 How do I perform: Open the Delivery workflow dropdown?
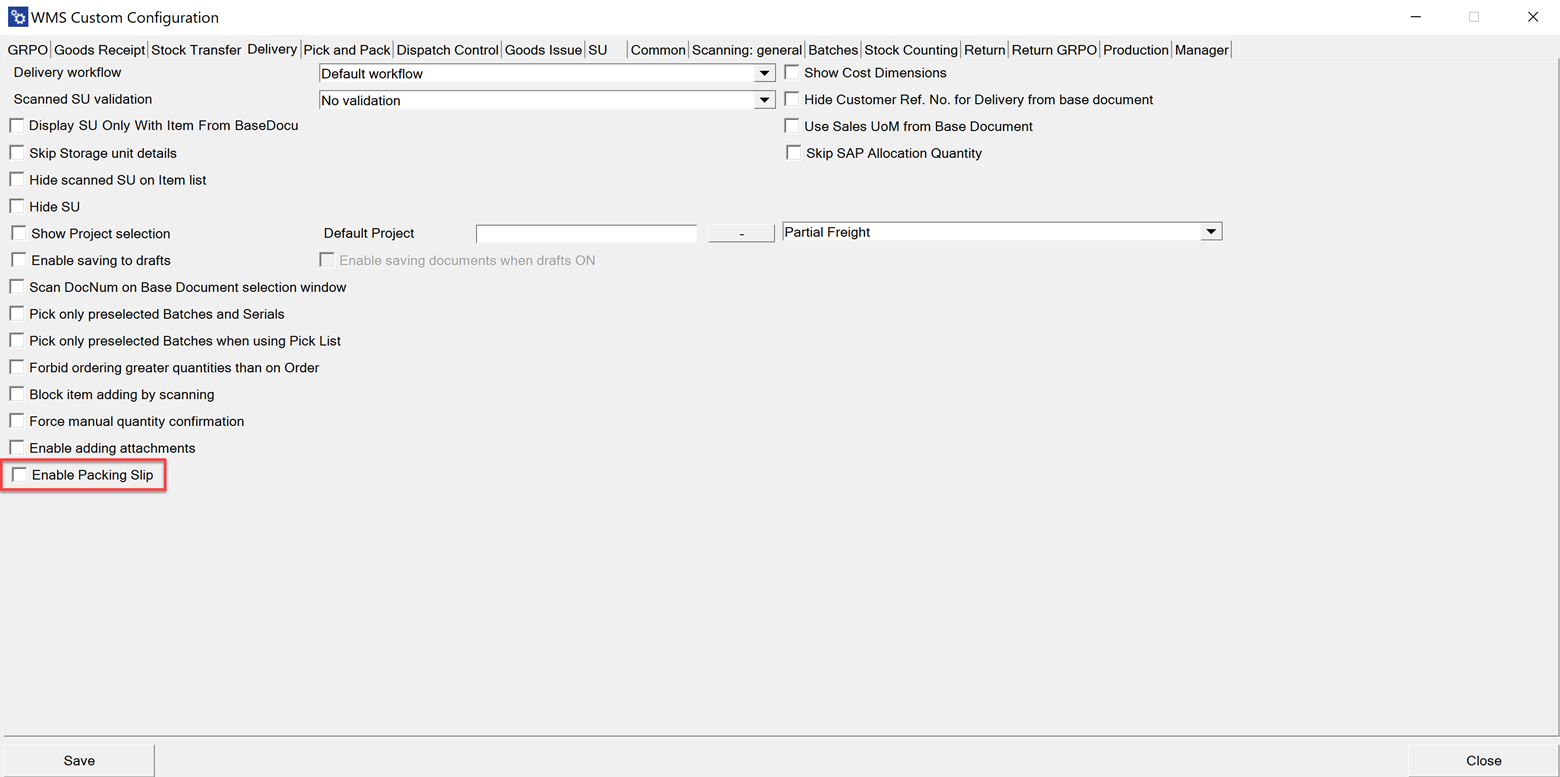point(765,73)
